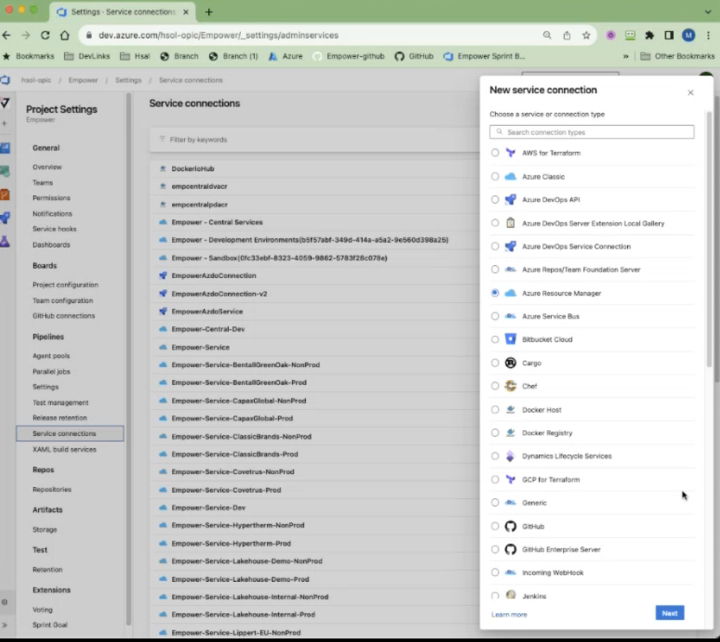Select Azure Resource Manager radio button
720x642 pixels.
point(495,293)
